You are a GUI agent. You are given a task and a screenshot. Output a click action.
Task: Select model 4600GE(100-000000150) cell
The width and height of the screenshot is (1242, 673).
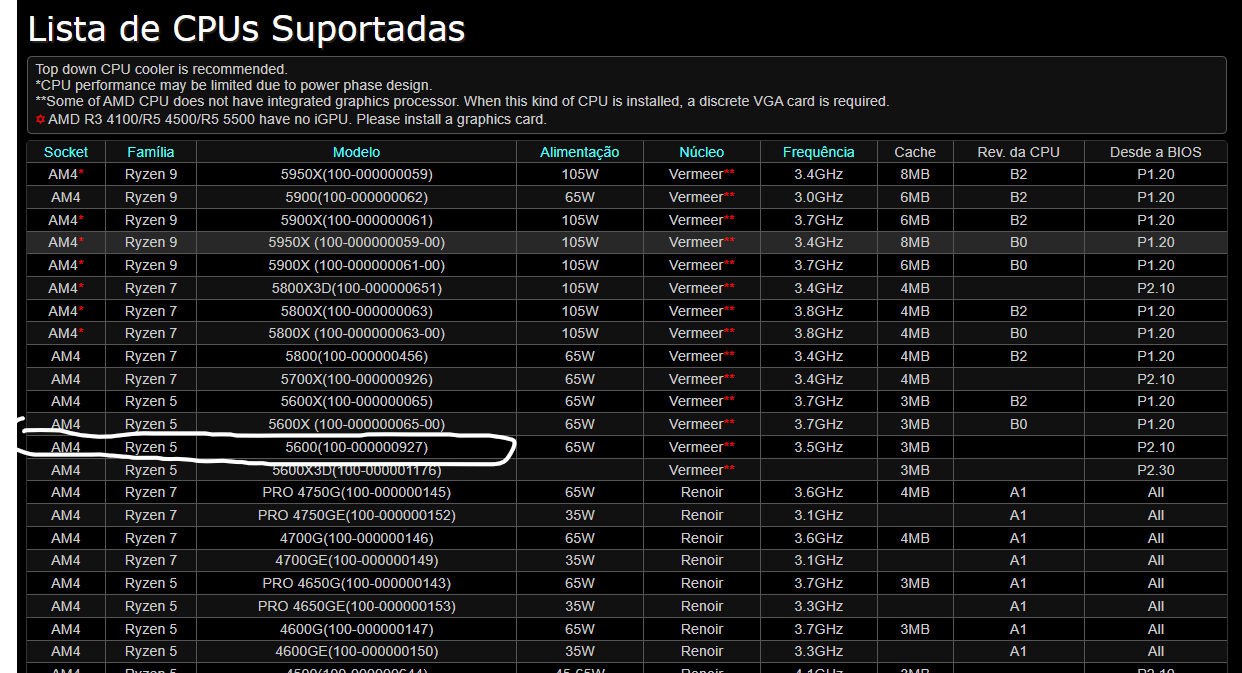click(x=357, y=651)
